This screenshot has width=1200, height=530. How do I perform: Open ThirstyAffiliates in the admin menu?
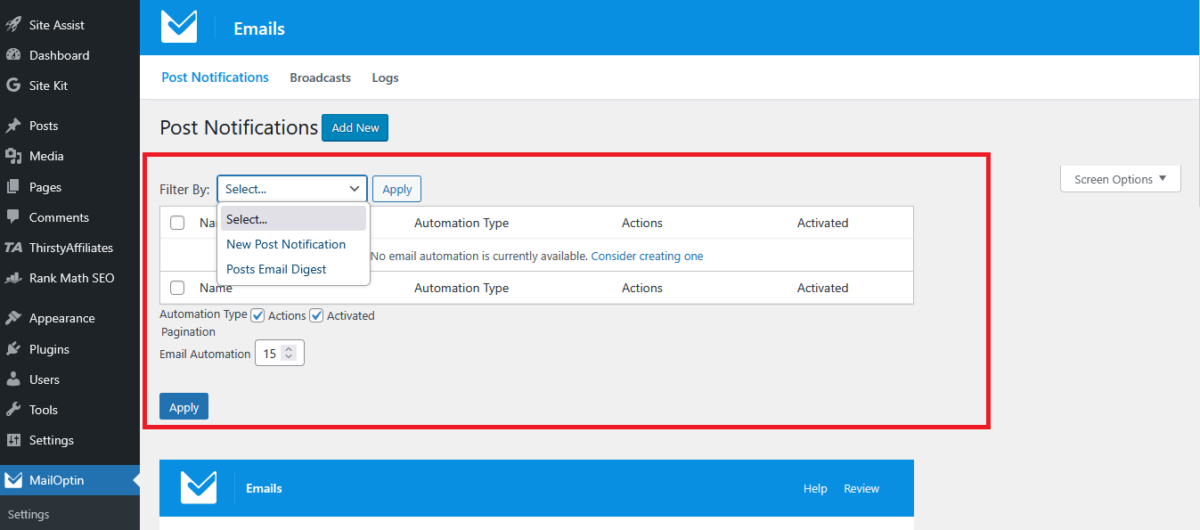(70, 248)
